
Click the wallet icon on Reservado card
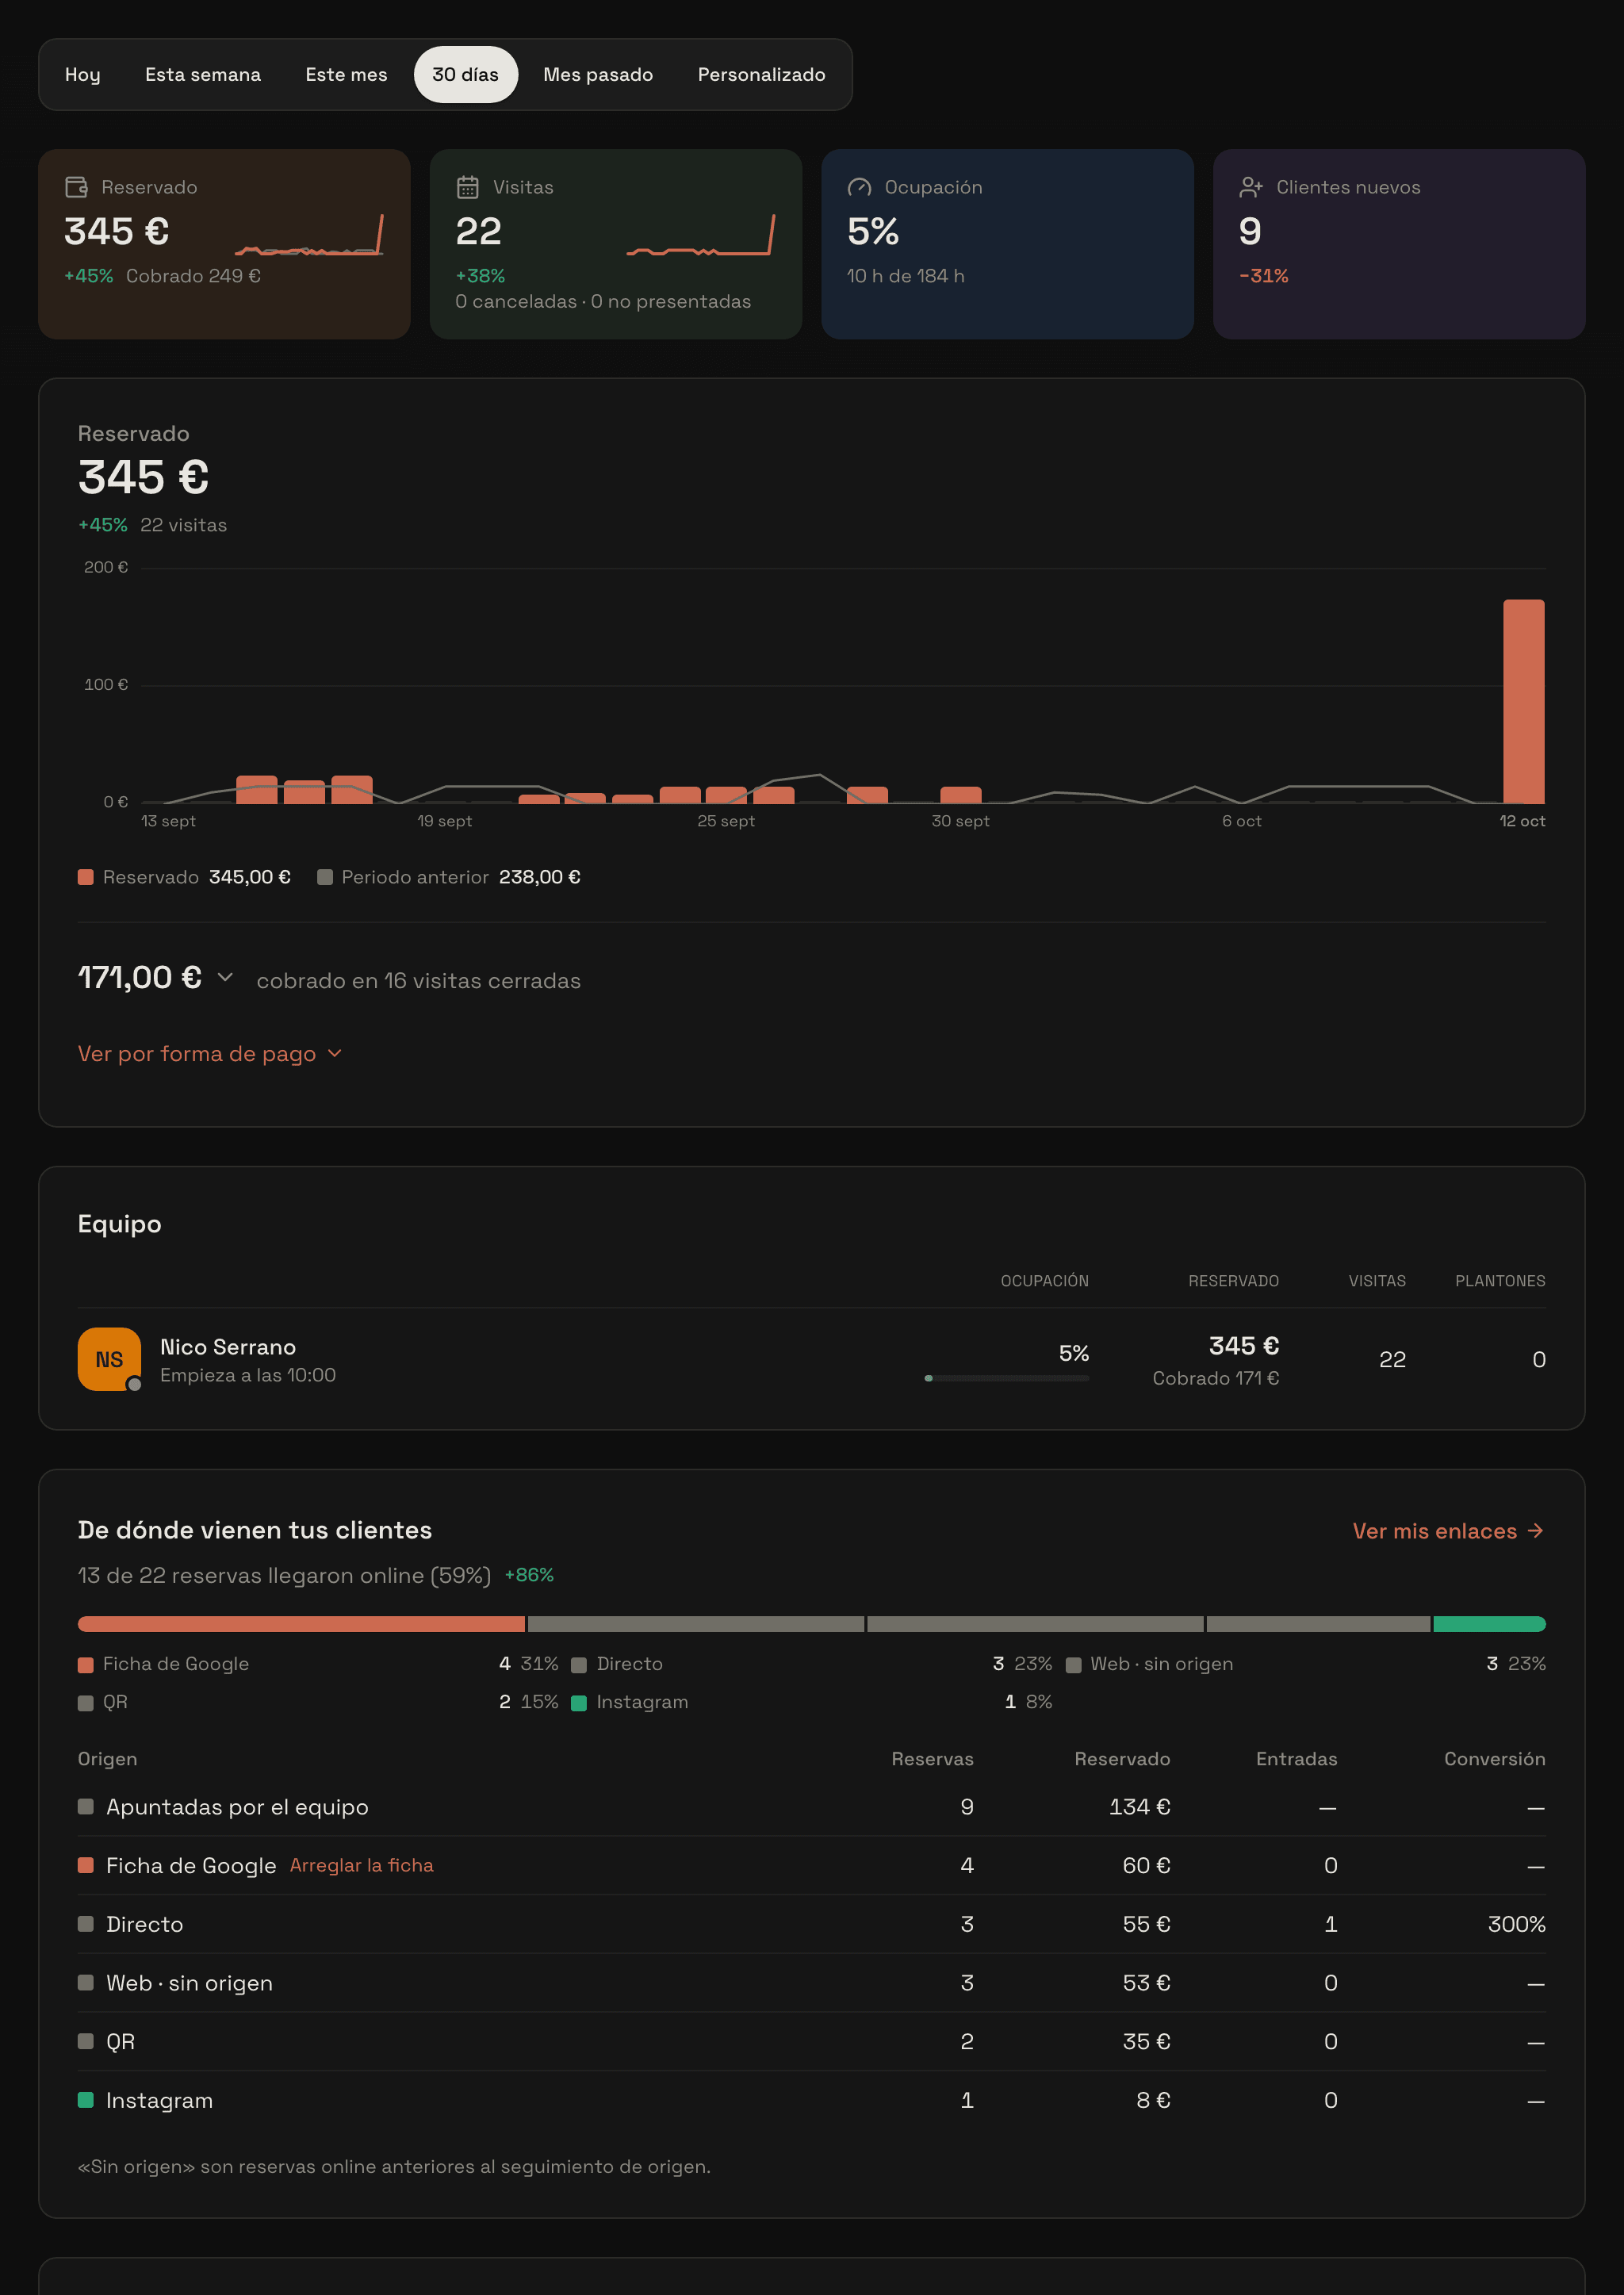point(76,187)
